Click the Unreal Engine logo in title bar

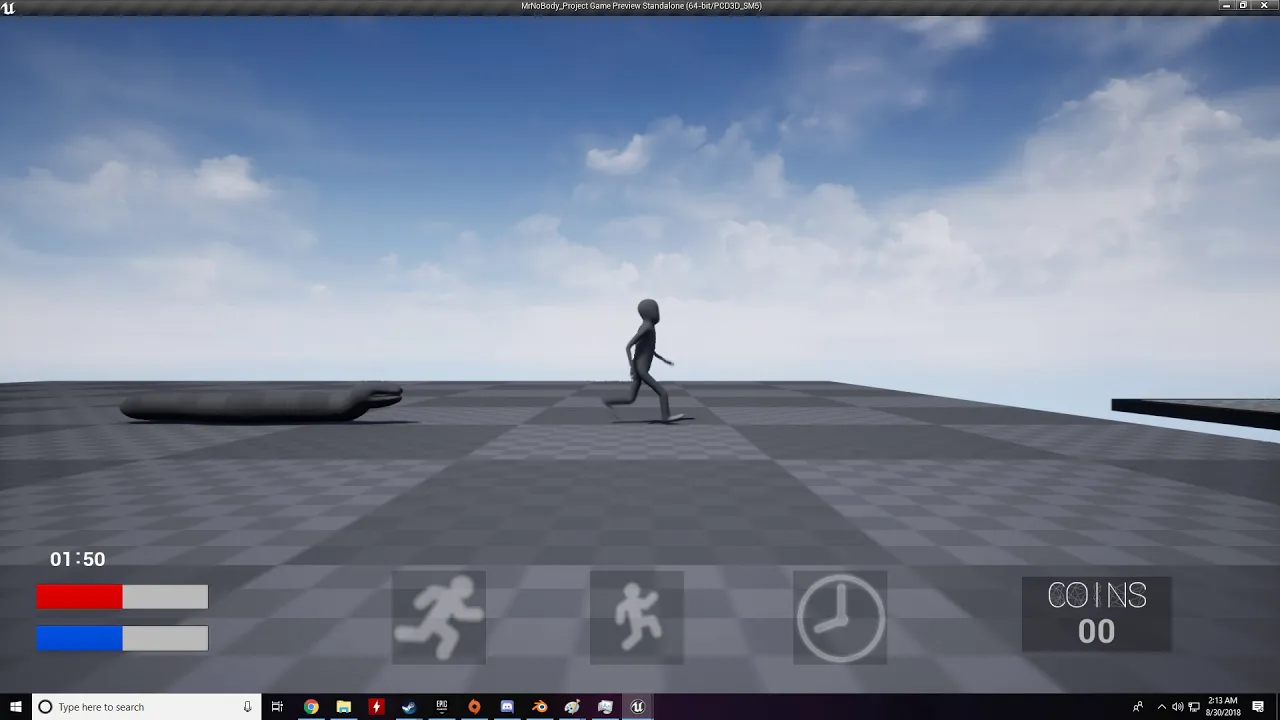[x=8, y=6]
